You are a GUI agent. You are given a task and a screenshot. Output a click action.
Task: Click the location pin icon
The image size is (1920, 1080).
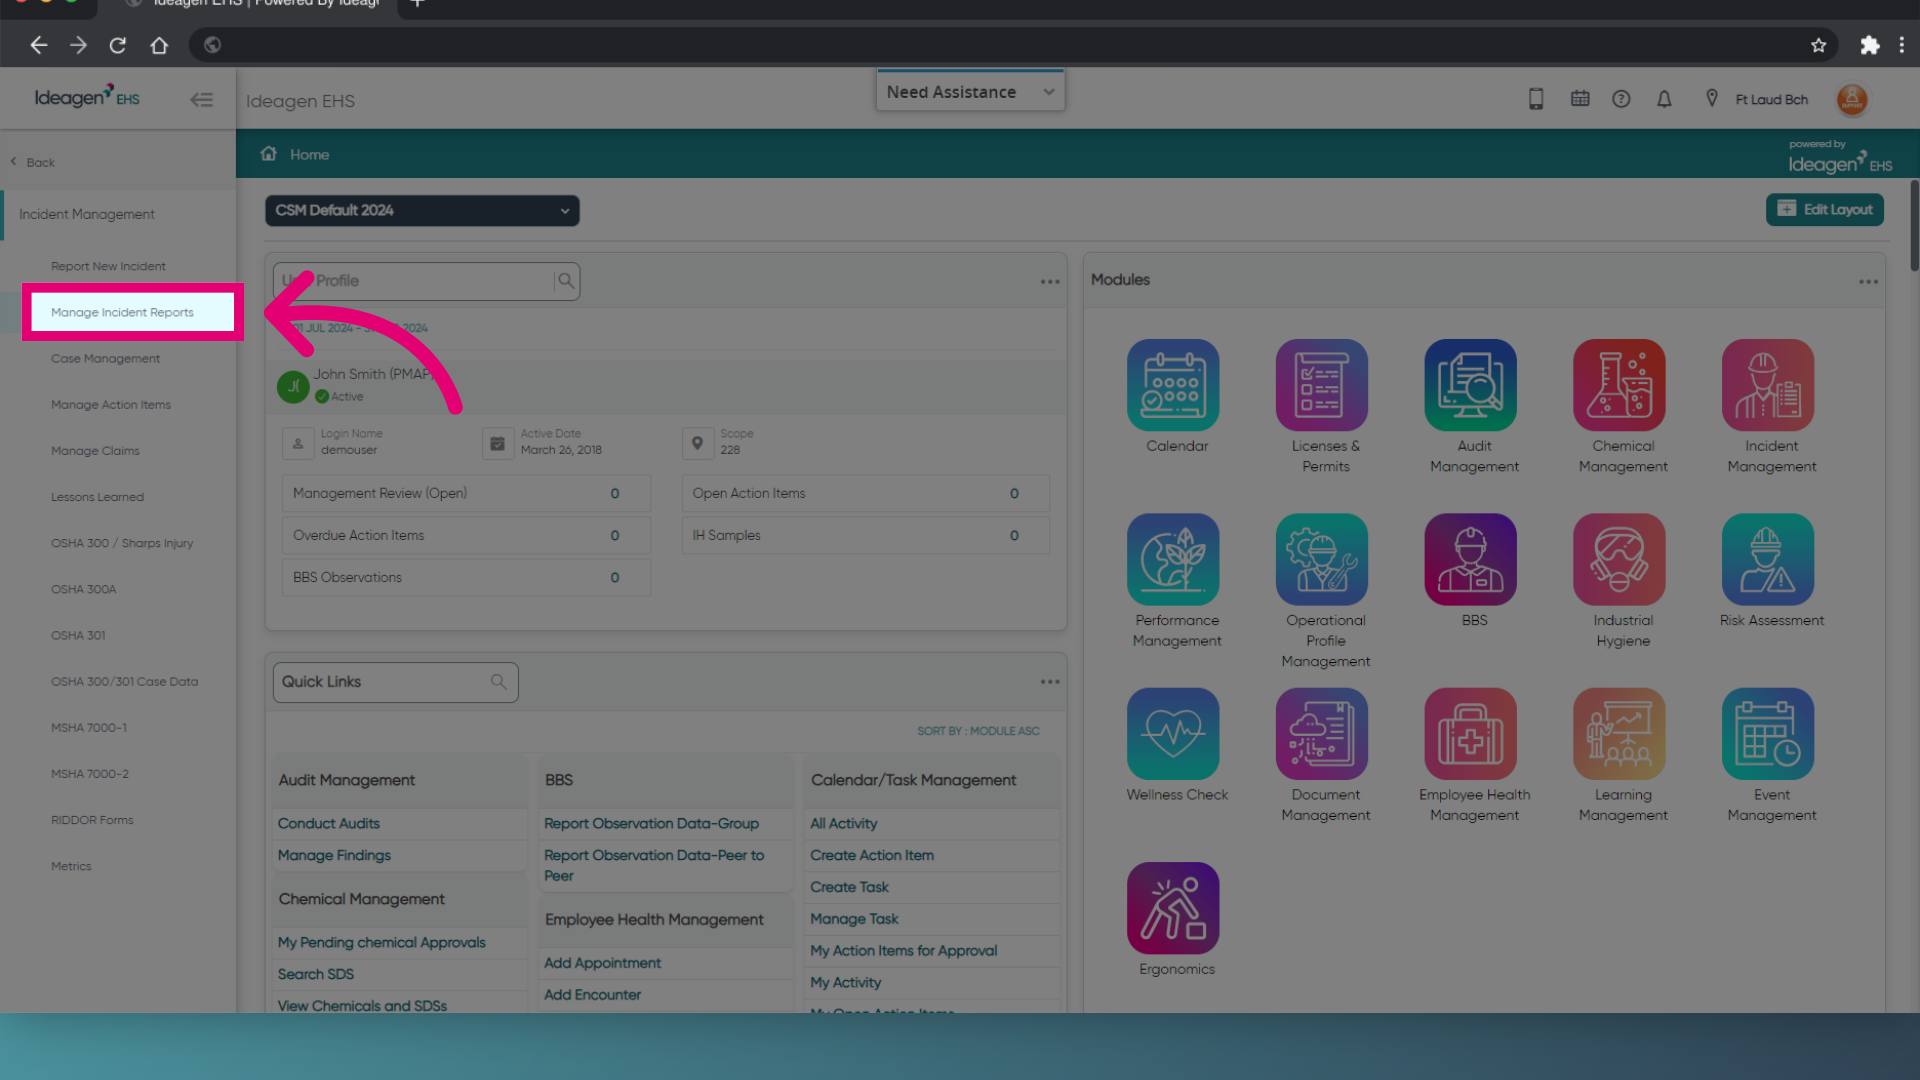coord(1712,98)
